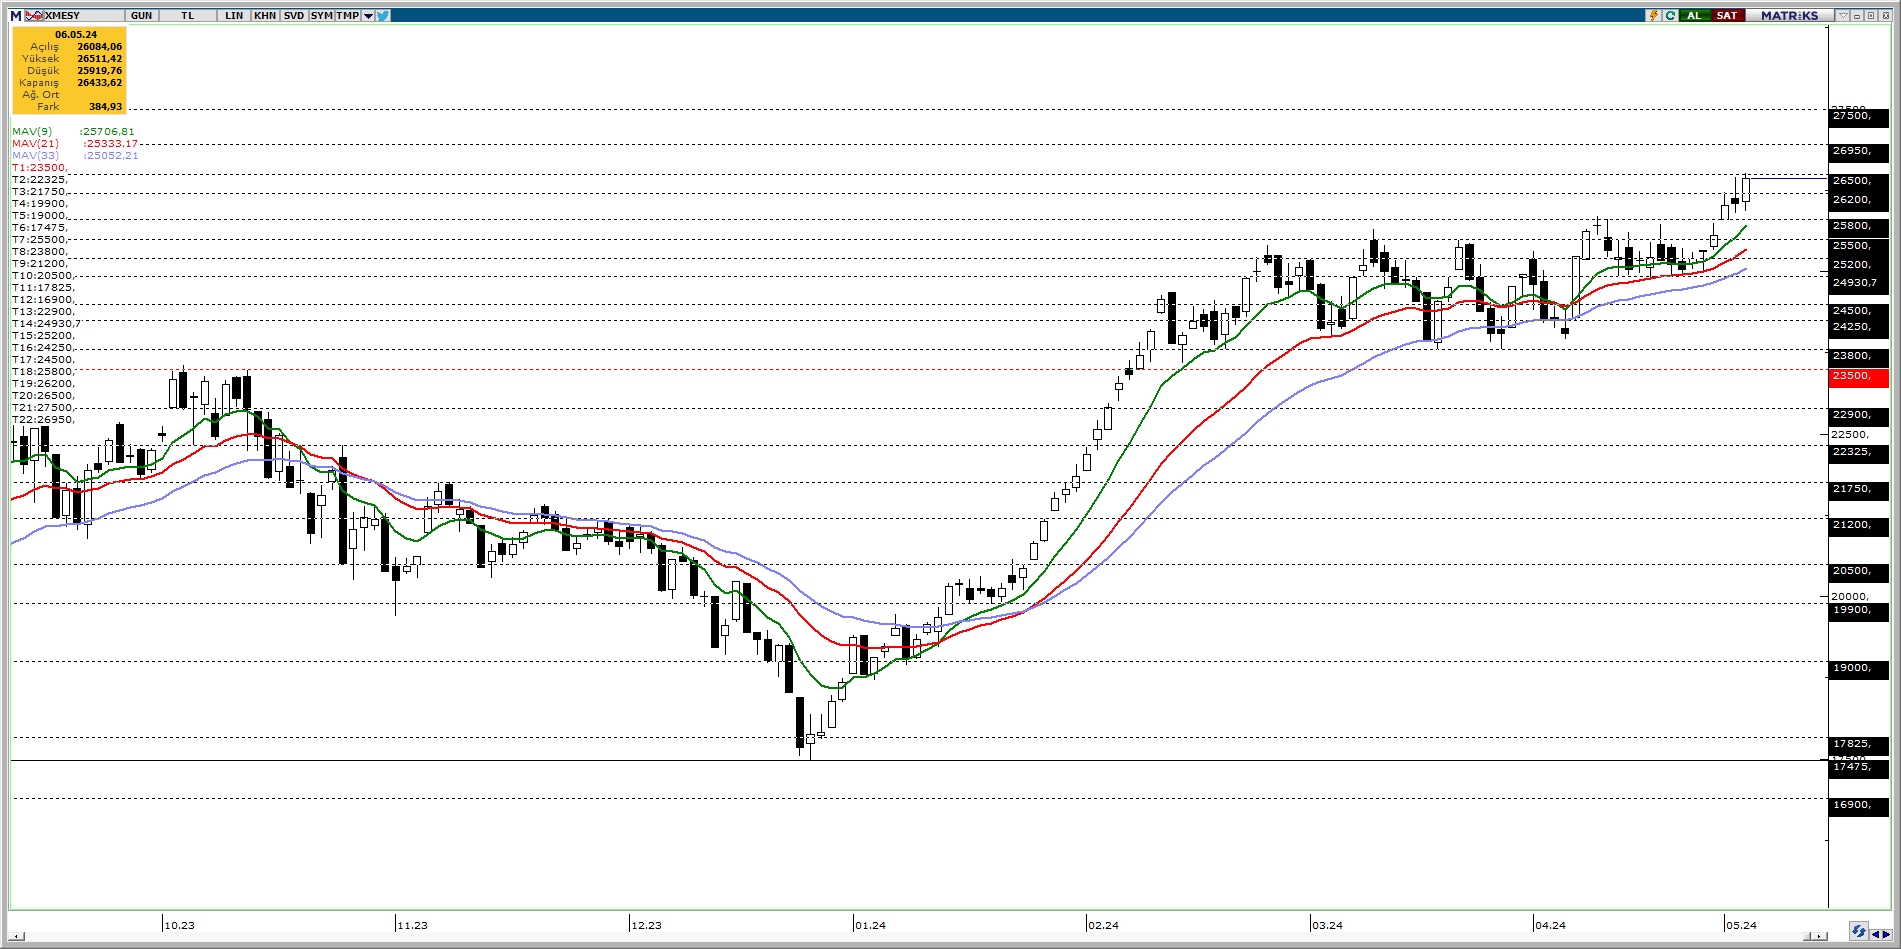Click the orange lightning bolt icon
The height and width of the screenshot is (949, 1901).
(x=1654, y=15)
